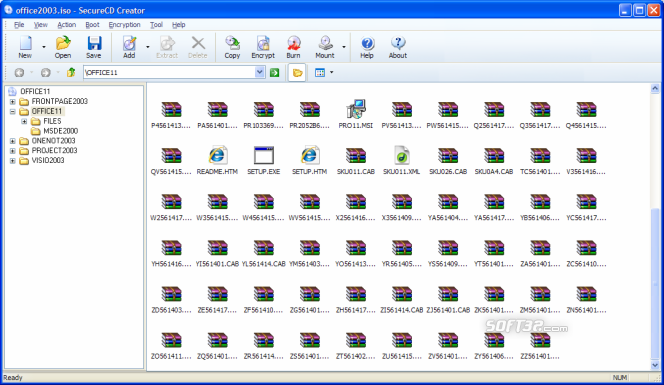
Task: Expand the VISIO2003 tree node
Action: click(13, 161)
